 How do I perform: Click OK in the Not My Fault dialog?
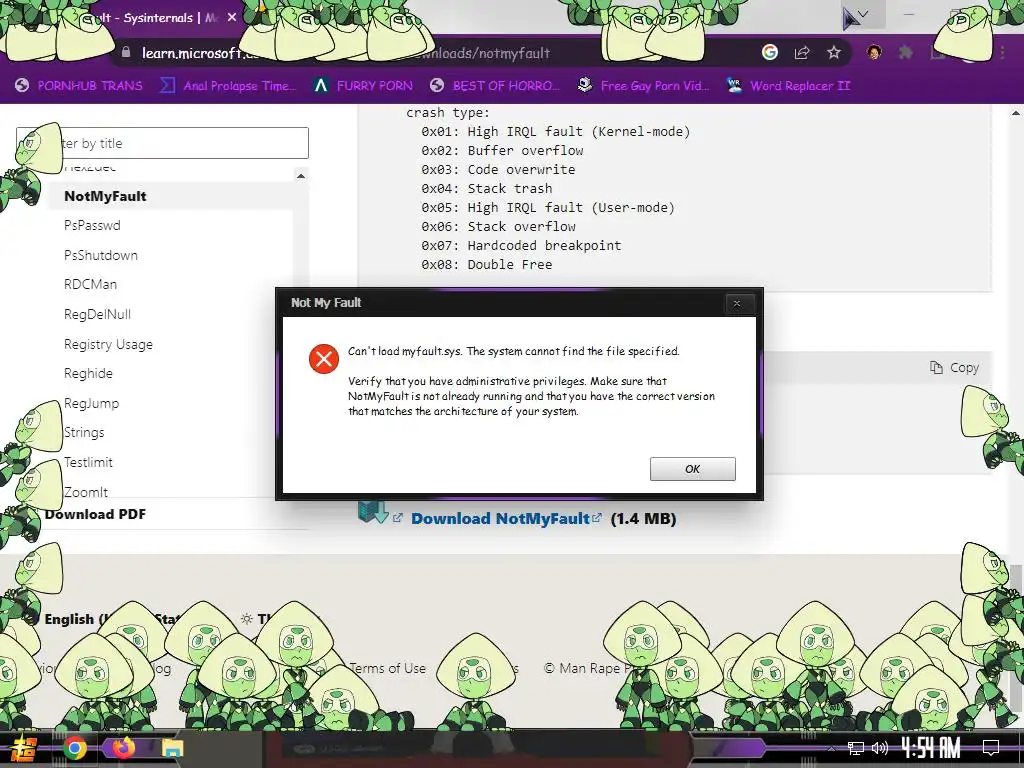pos(692,469)
